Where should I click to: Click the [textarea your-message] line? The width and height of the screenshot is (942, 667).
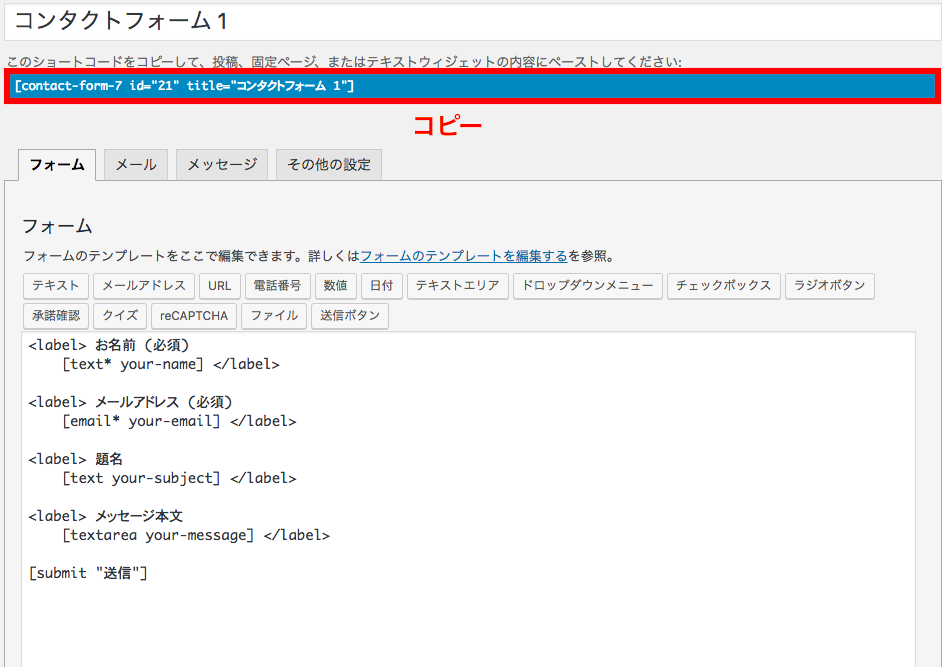pyautogui.click(x=196, y=535)
